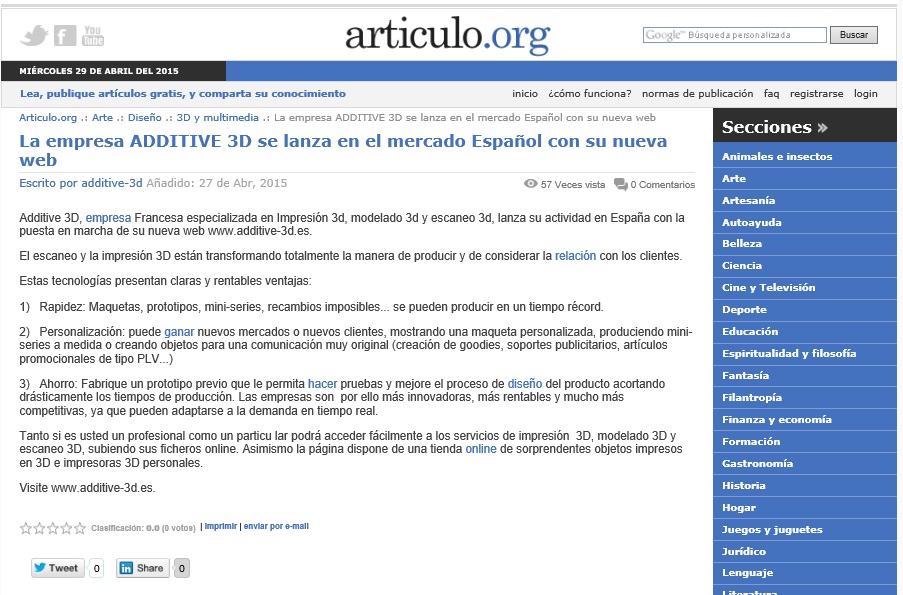Click the 'hacer' inline link
Screen dimensions: 903x595
click(322, 384)
